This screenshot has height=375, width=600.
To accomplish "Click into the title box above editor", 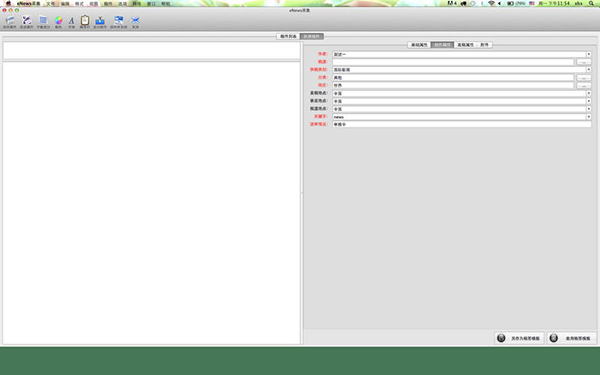I will (152, 51).
